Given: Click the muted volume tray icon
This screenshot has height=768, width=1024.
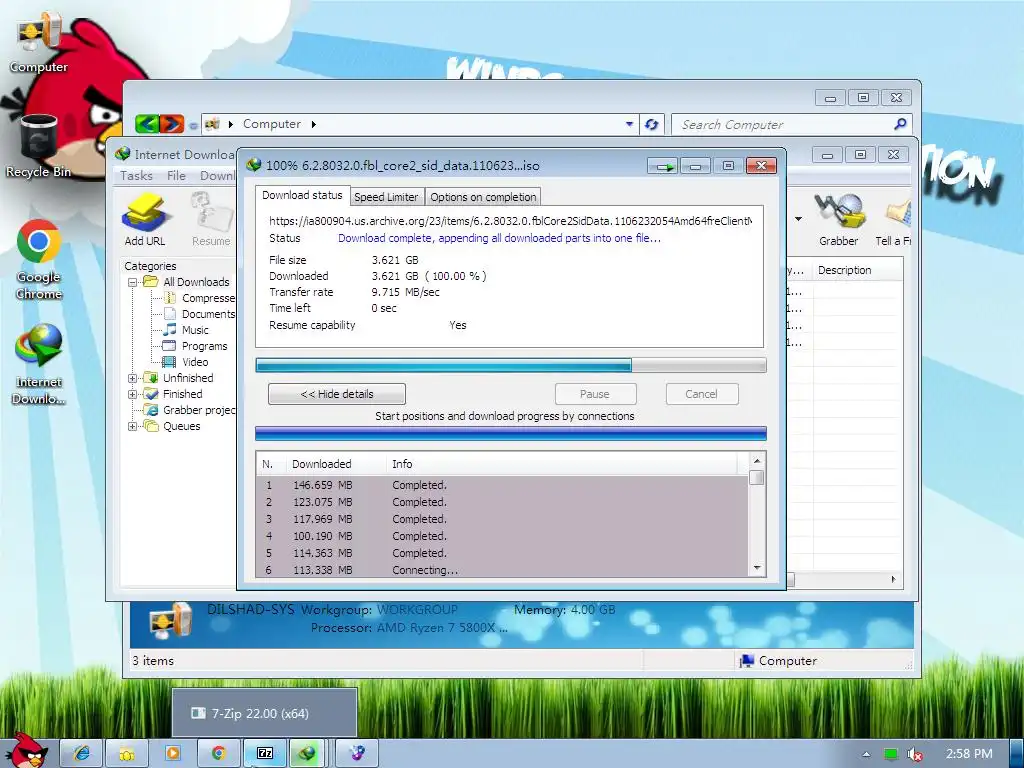Looking at the screenshot, I should coord(915,754).
